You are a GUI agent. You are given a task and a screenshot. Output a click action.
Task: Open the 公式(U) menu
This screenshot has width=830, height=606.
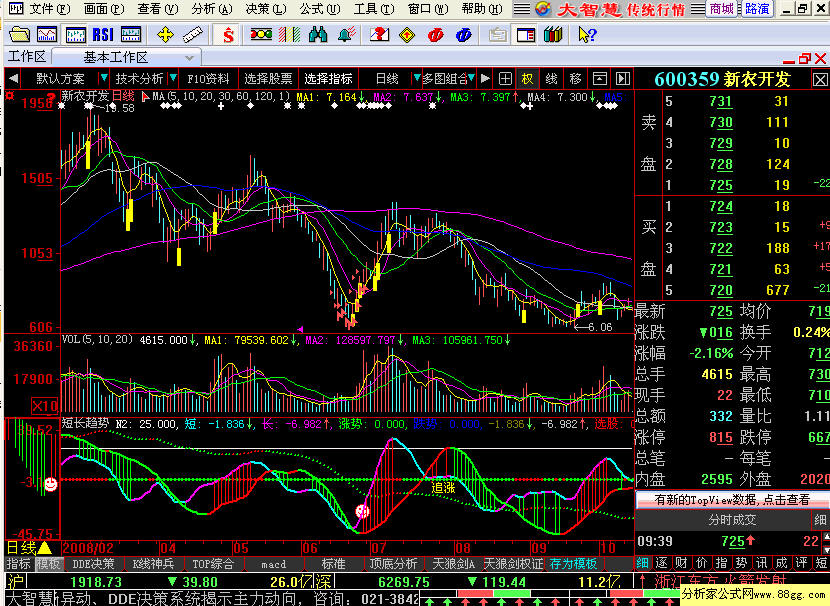tap(320, 8)
